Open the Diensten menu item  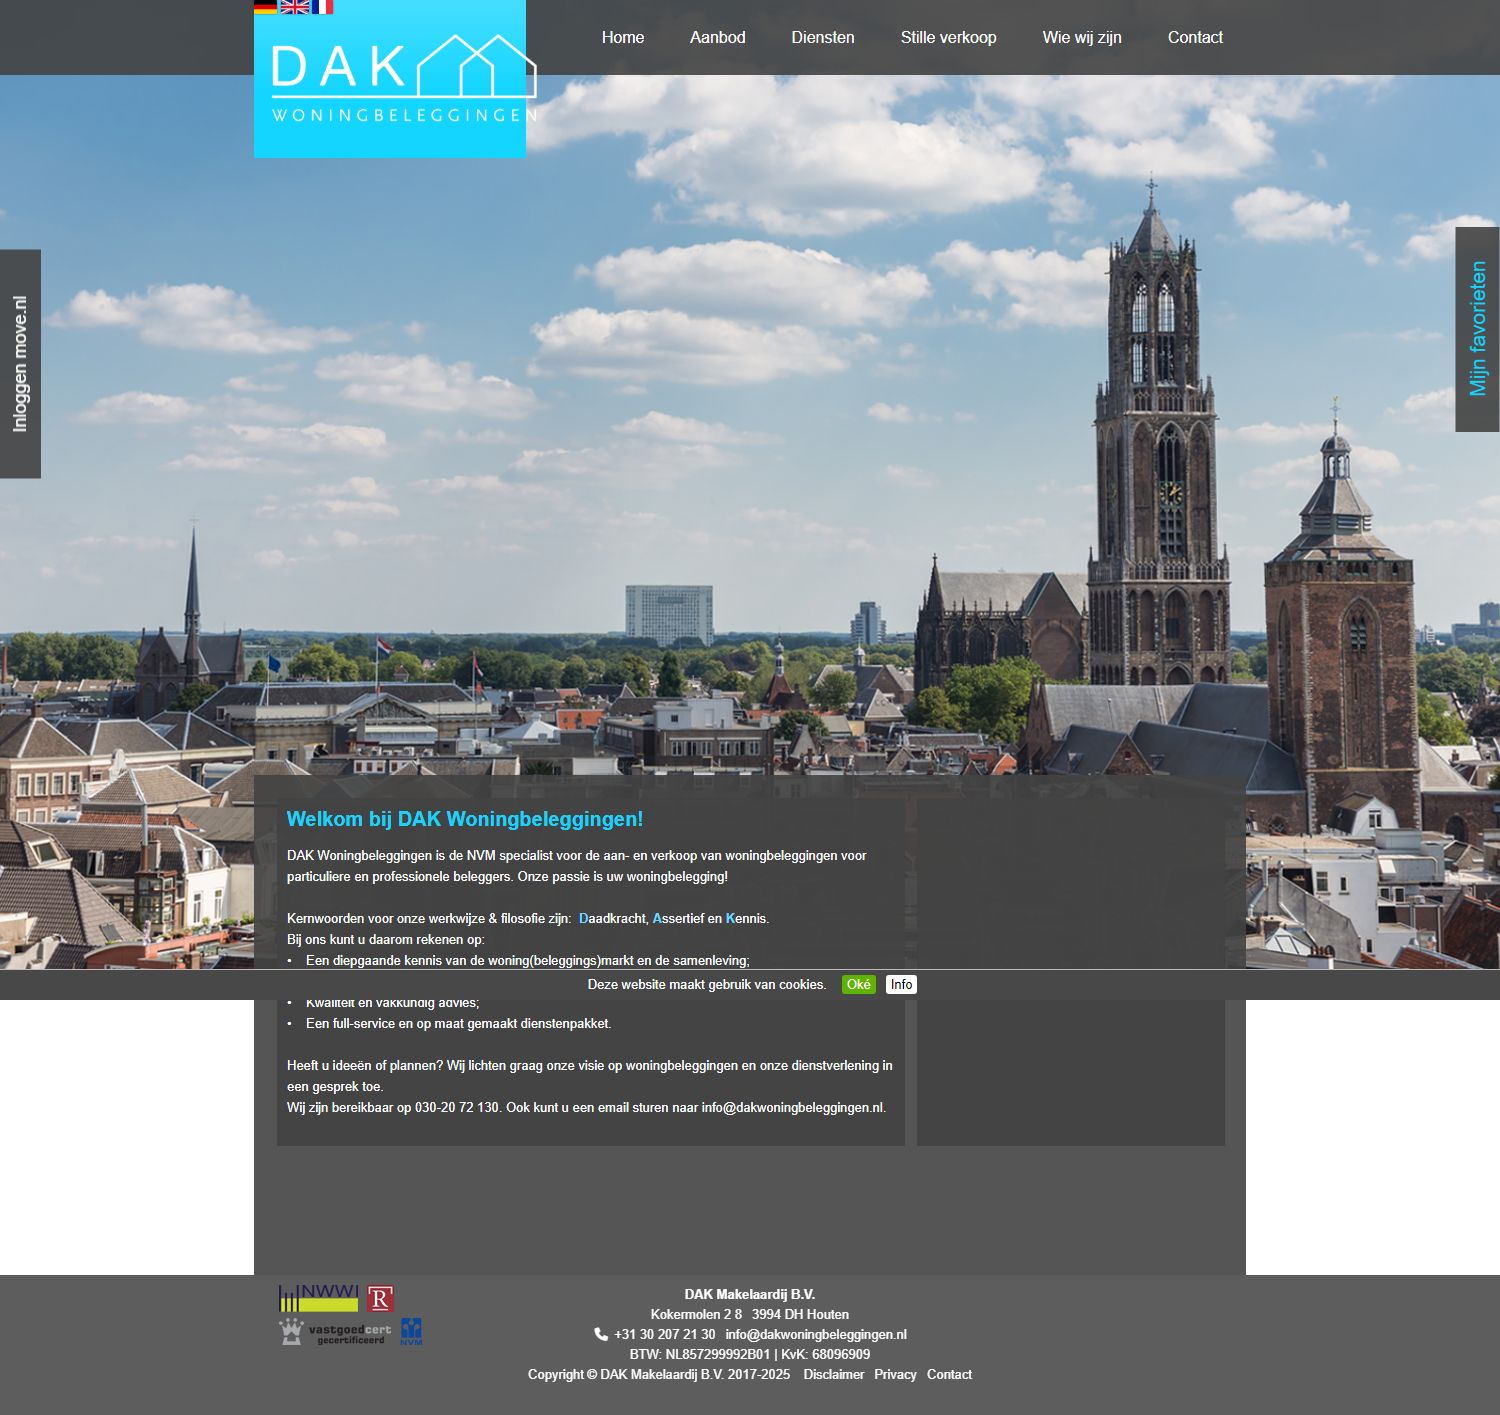click(823, 37)
